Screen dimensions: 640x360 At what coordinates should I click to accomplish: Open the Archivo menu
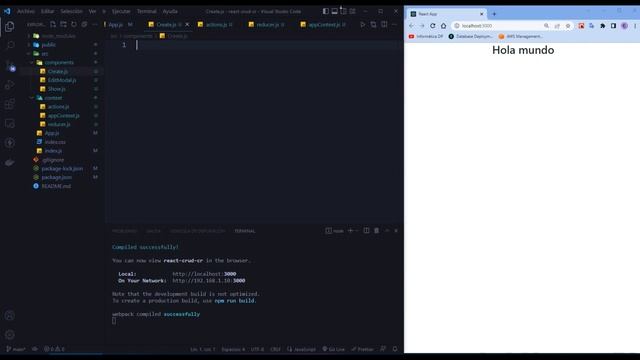[26, 11]
